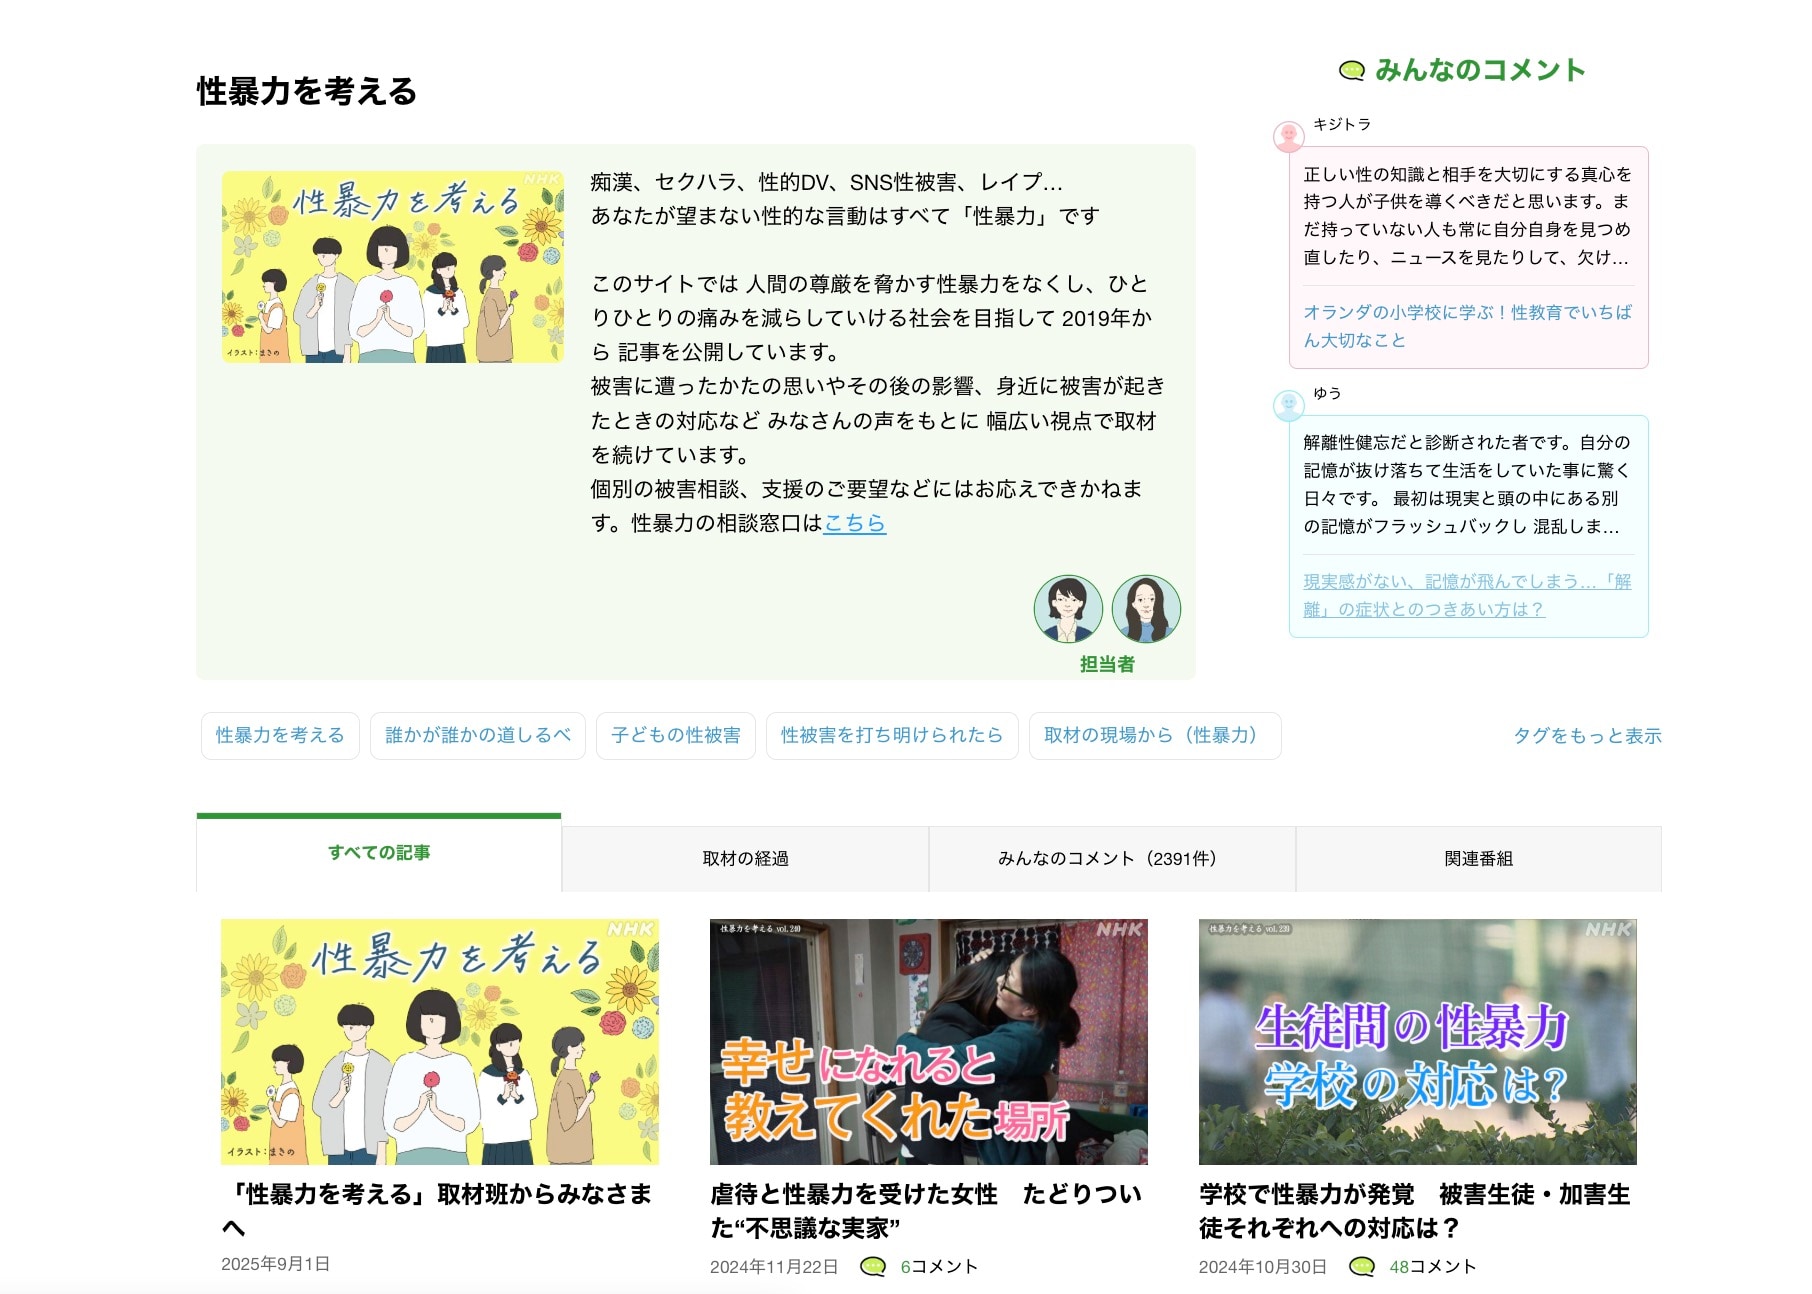Select the 子どもの性被害 tag
1812x1294 pixels.
pyautogui.click(x=675, y=736)
